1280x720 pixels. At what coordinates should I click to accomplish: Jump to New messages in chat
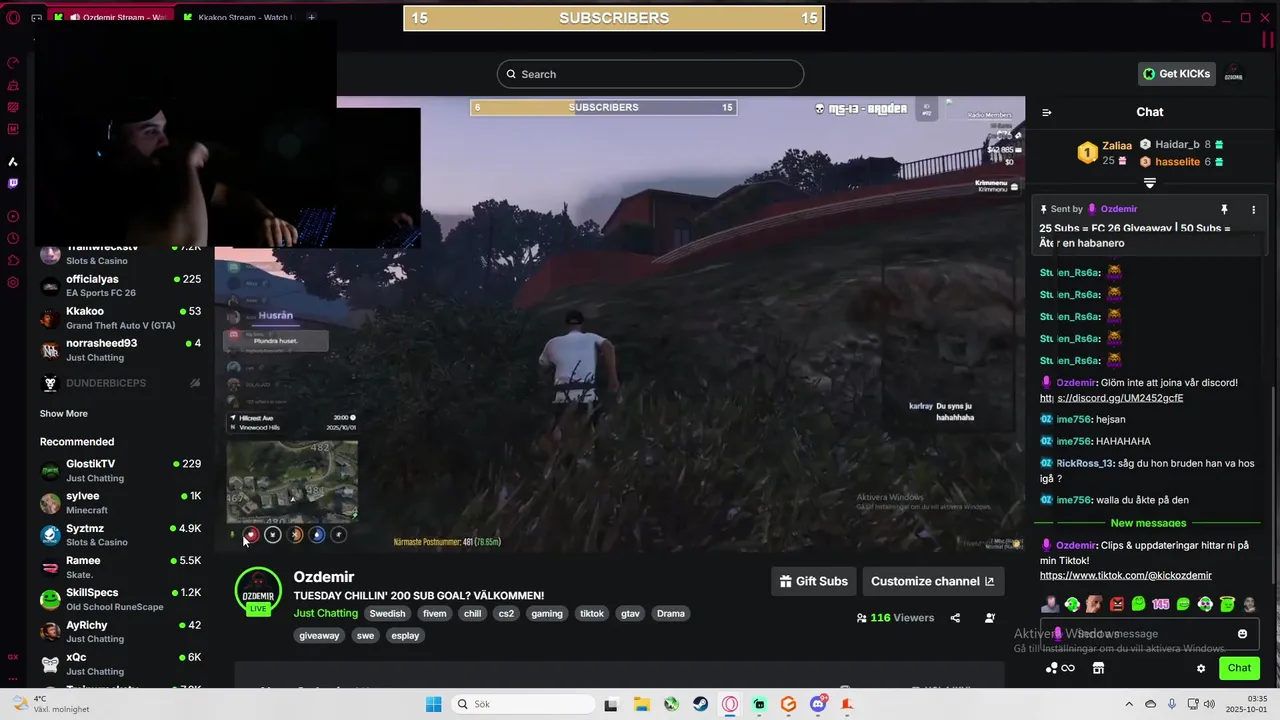(x=1148, y=523)
